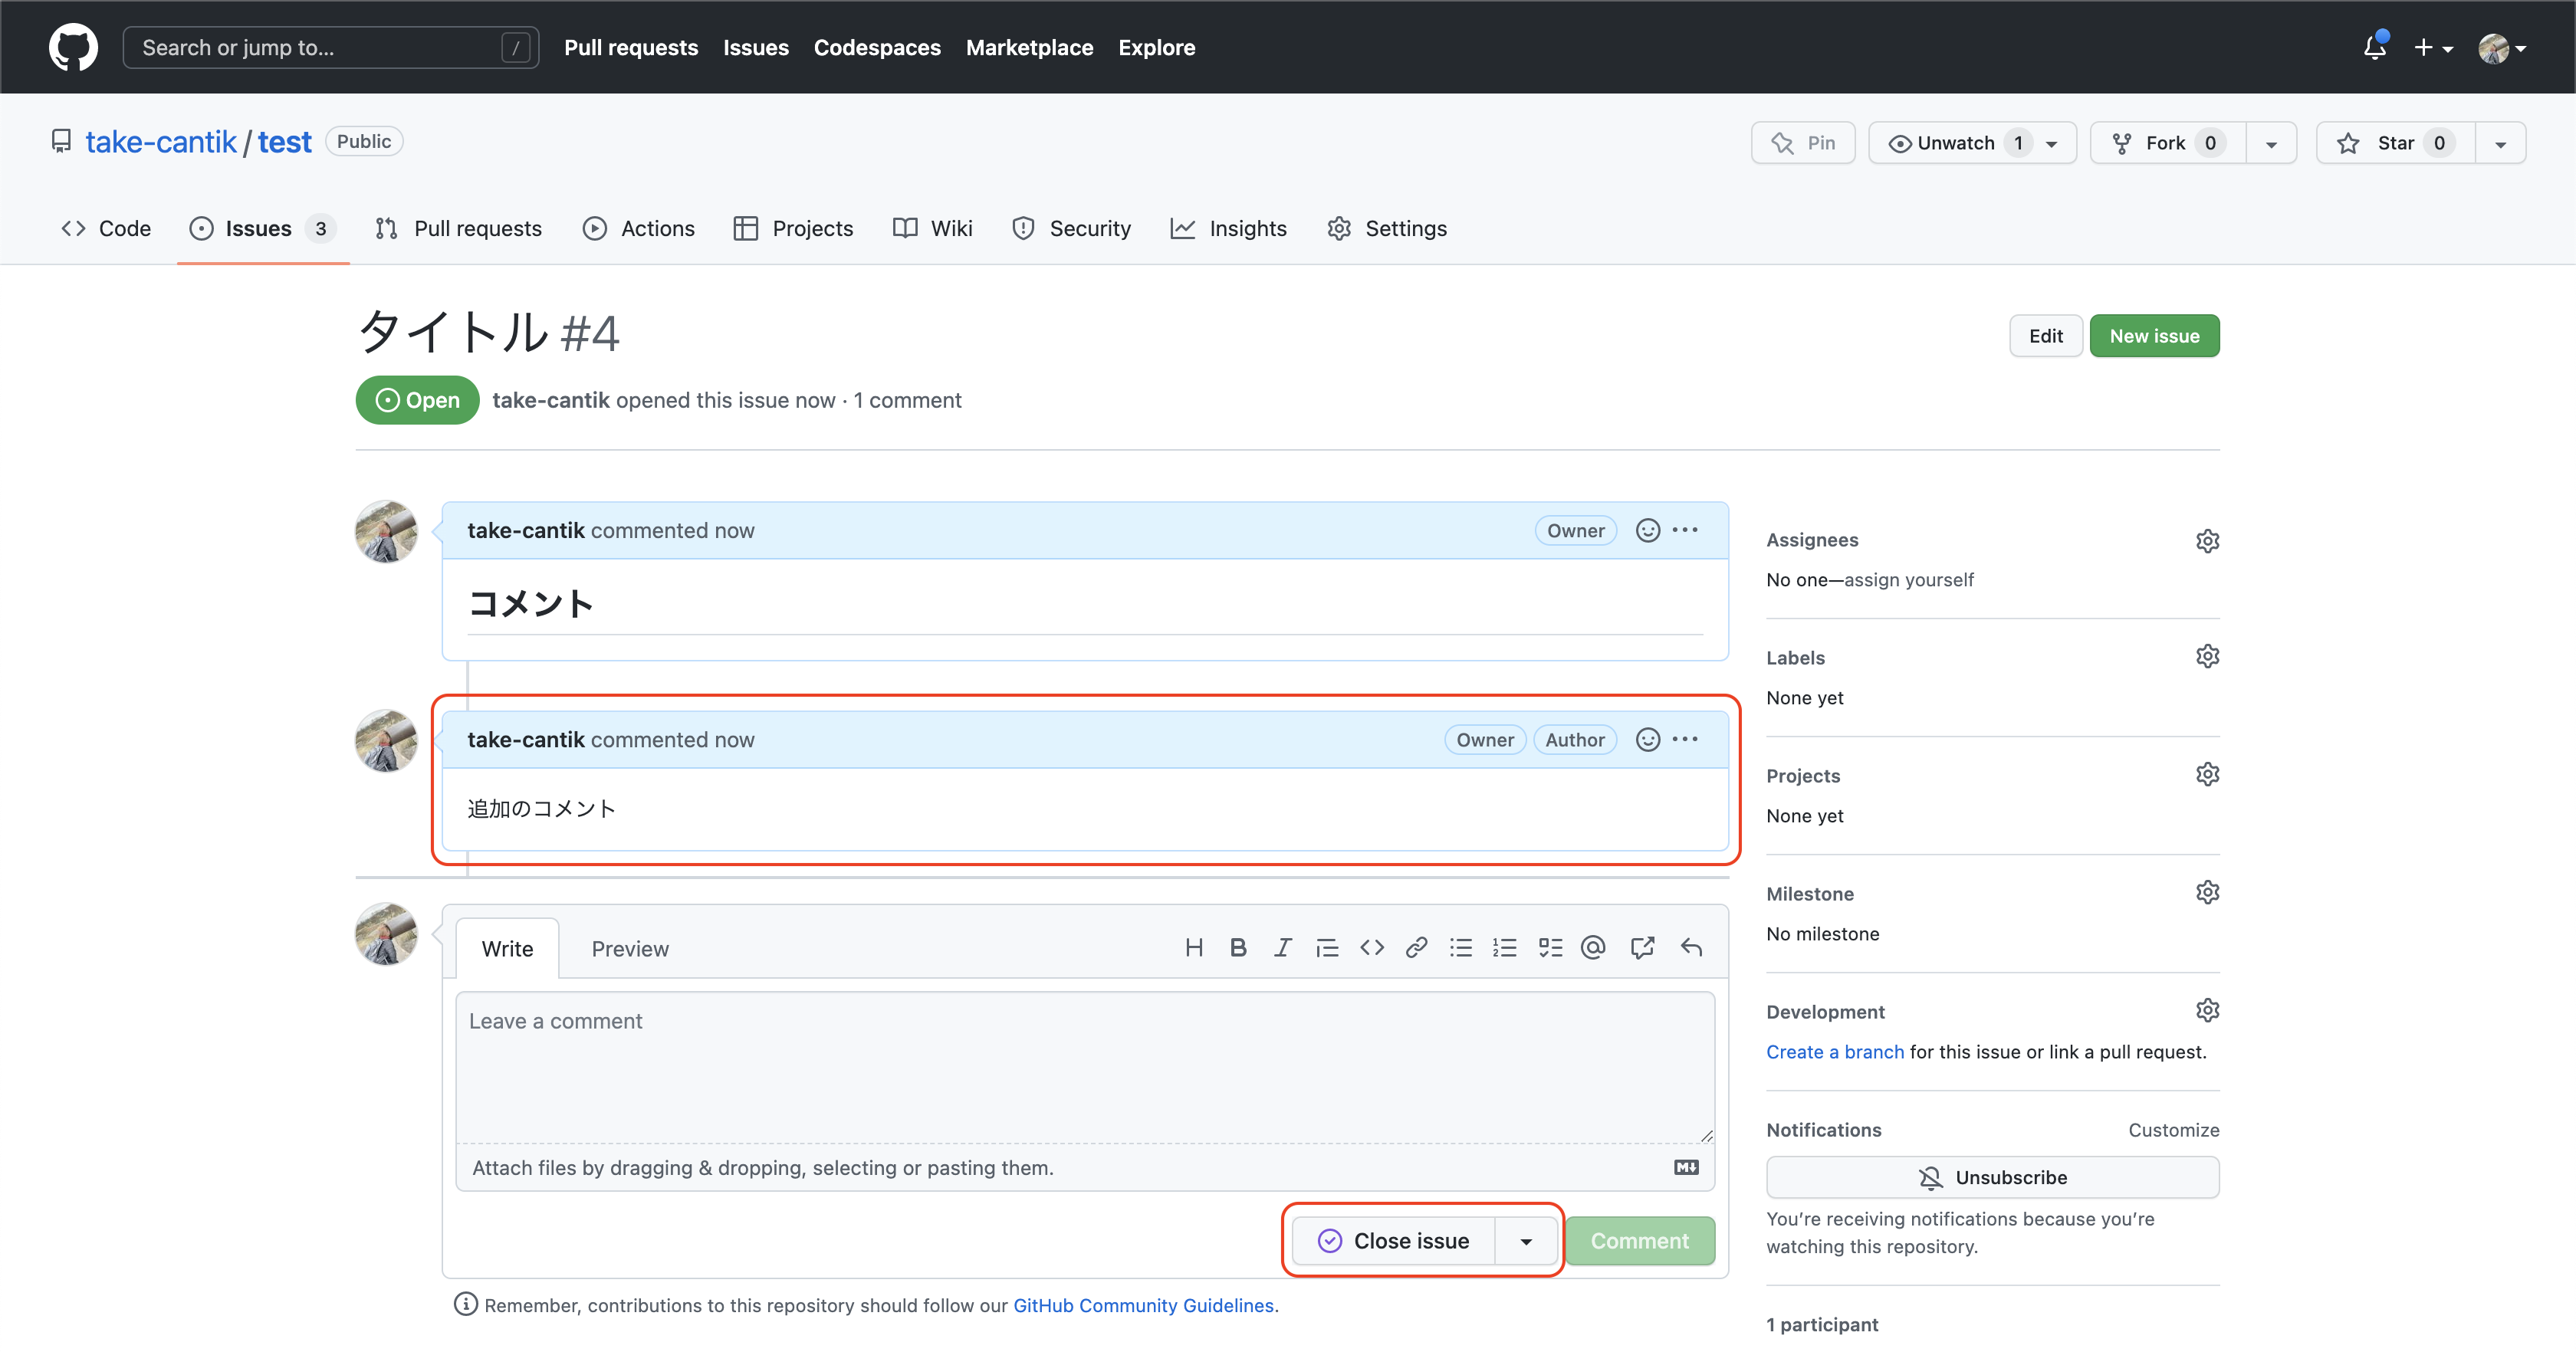Image resolution: width=2576 pixels, height=1352 pixels.
Task: Add a task list via the toolbar icon
Action: tap(1550, 947)
